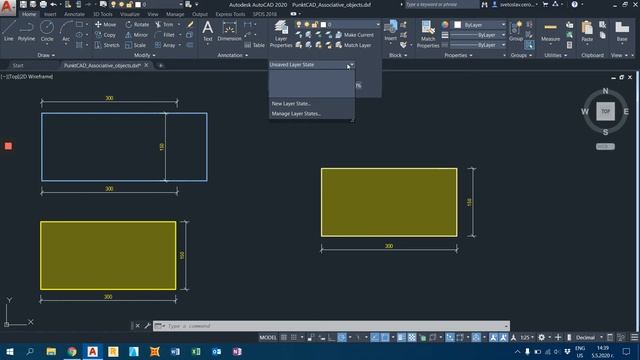Select the Polyline tool
The height and width of the screenshot is (360, 640).
coord(26,31)
